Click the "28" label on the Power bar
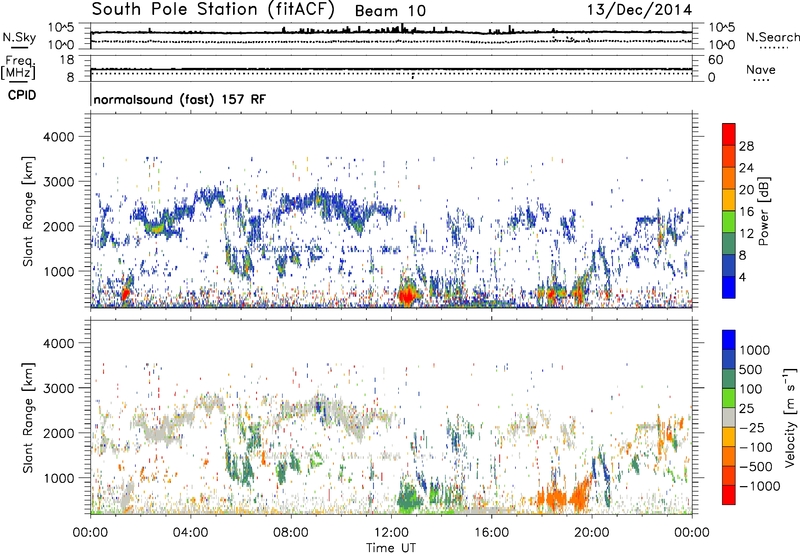Viewport: 800px width, 554px height. (x=746, y=146)
